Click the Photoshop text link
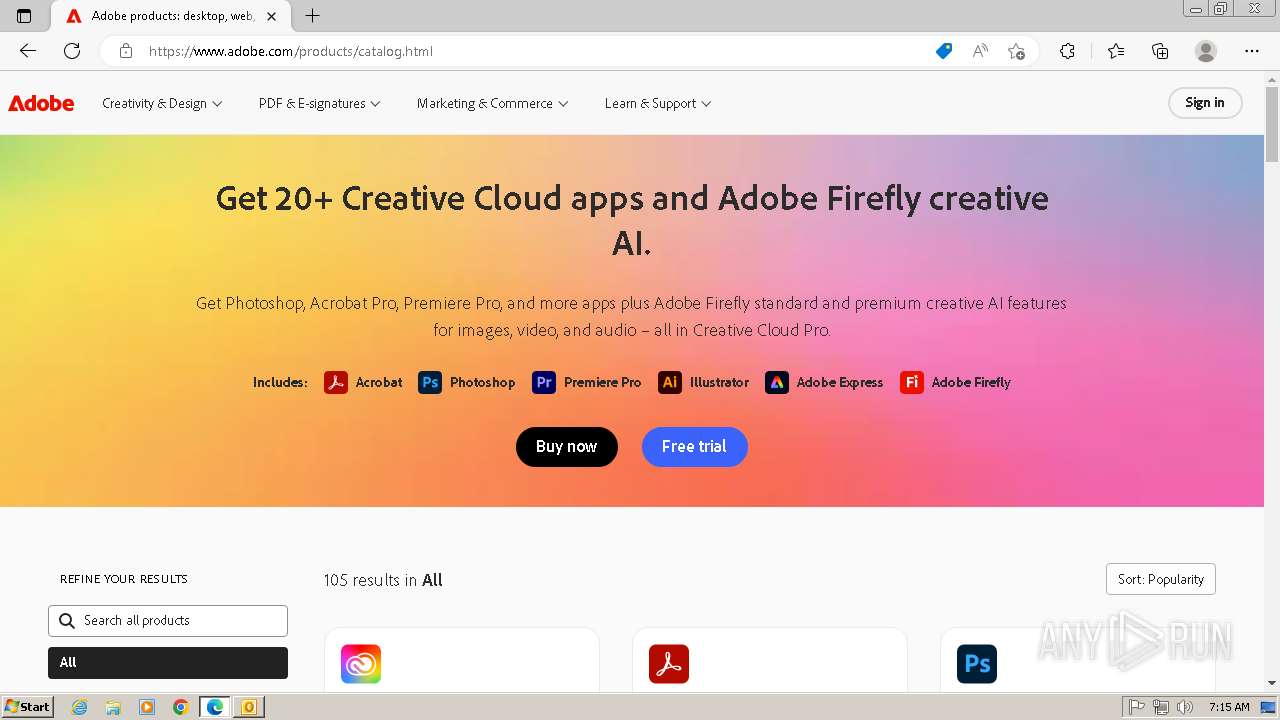Image resolution: width=1280 pixels, height=720 pixels. (x=482, y=382)
